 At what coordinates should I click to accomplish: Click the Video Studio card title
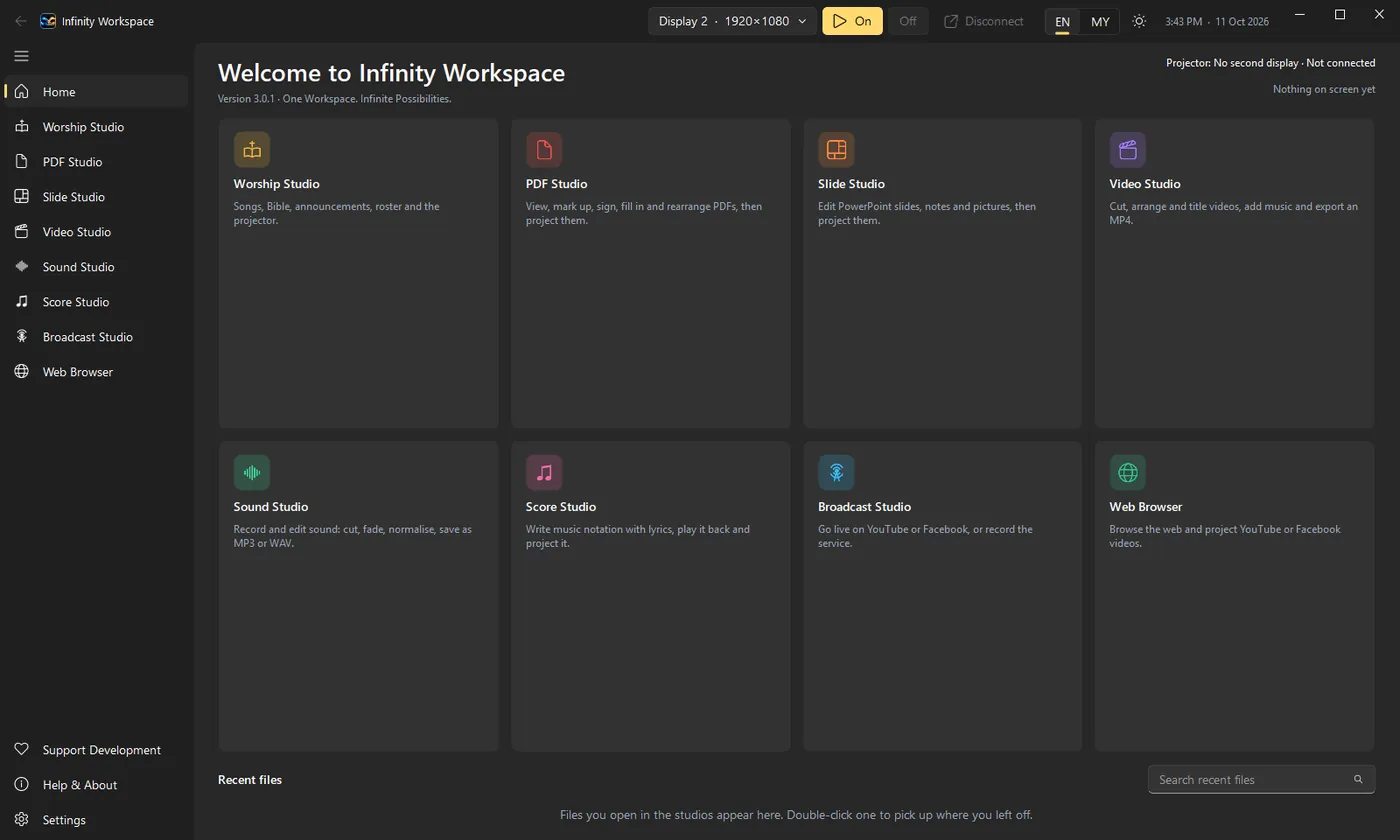tap(1145, 184)
